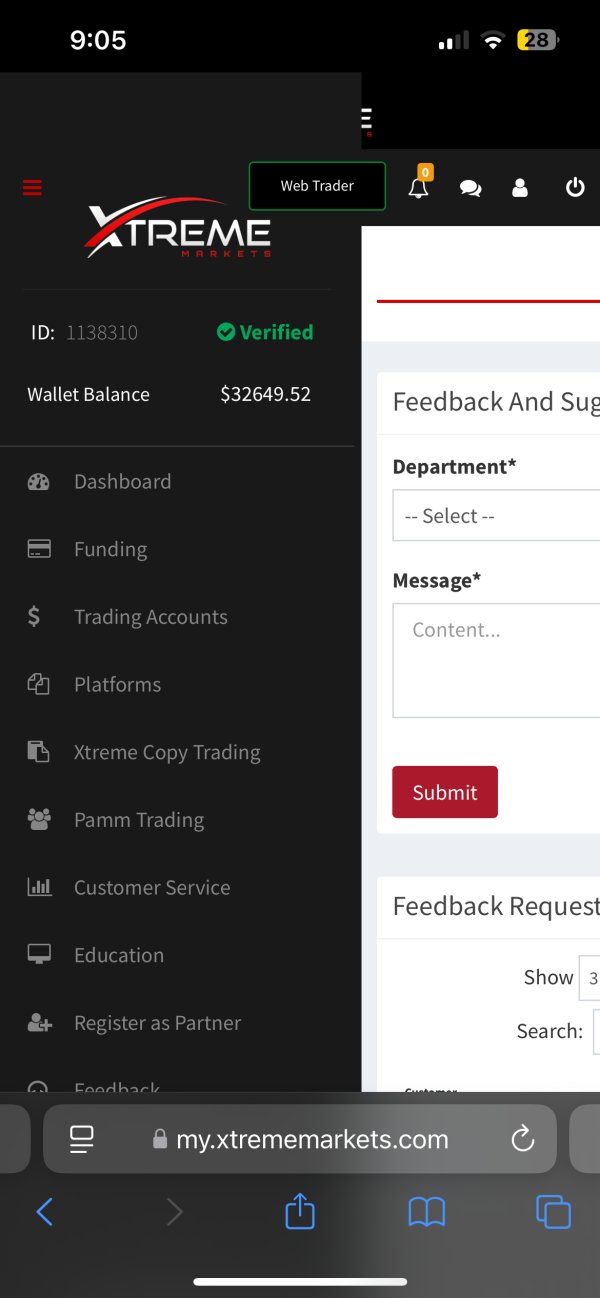This screenshot has height=1298, width=600.
Task: Click the power logout icon
Action: (575, 187)
